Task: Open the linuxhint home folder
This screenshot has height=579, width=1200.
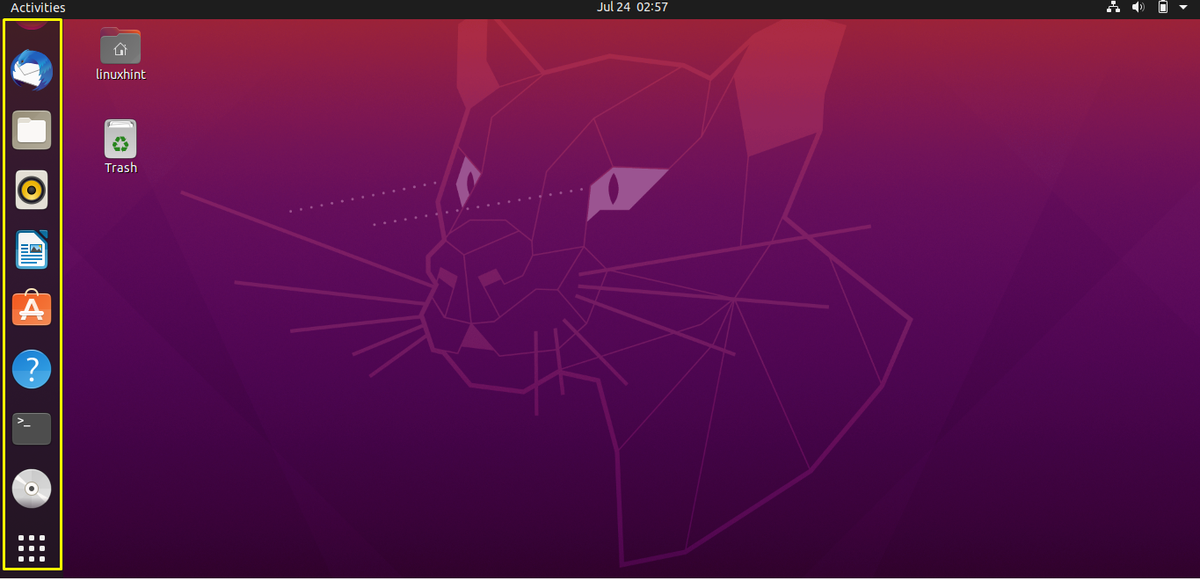Action: pos(119,45)
